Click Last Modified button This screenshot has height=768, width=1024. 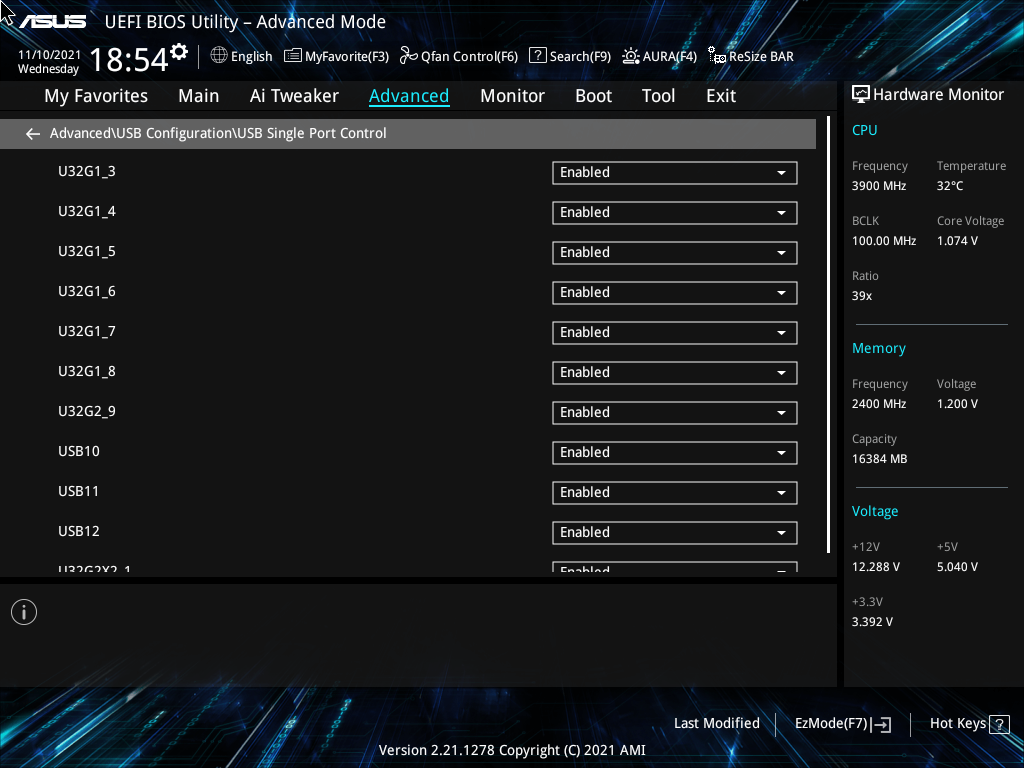coord(716,724)
